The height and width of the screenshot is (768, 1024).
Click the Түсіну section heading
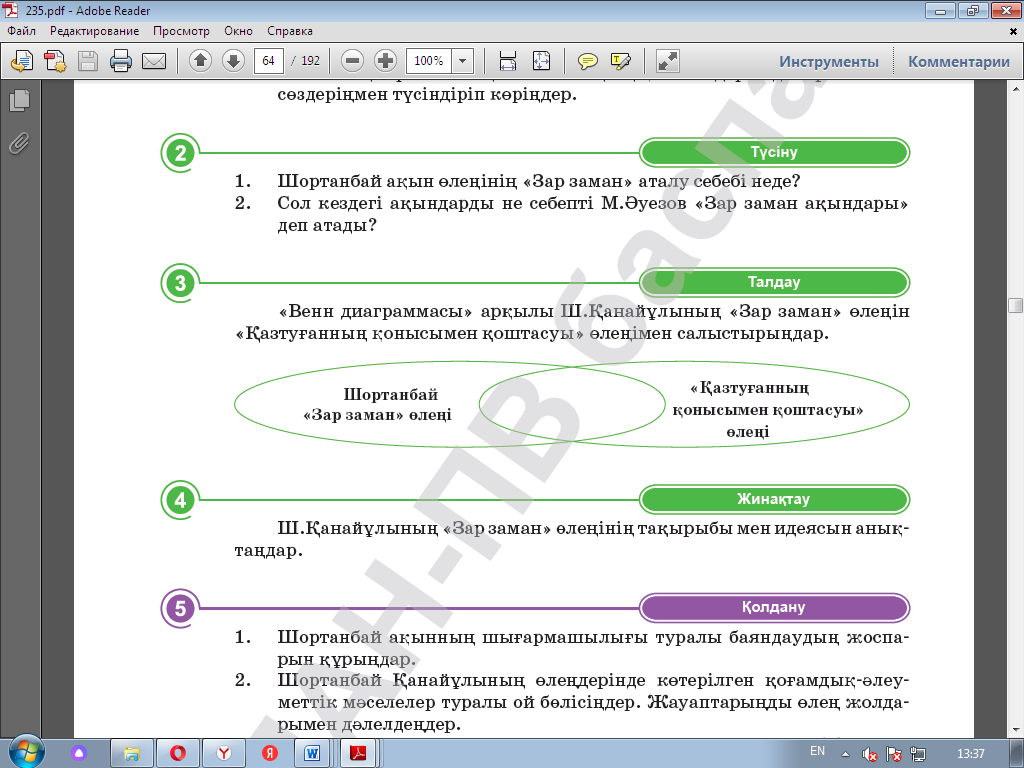click(x=774, y=152)
